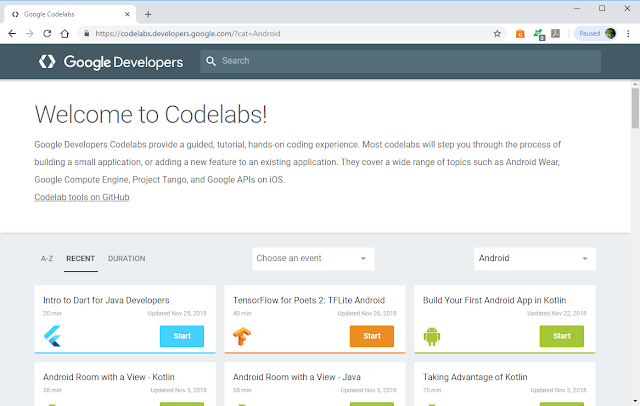Image resolution: width=640 pixels, height=406 pixels.
Task: Minimize the Chrome window
Action: pos(577,9)
